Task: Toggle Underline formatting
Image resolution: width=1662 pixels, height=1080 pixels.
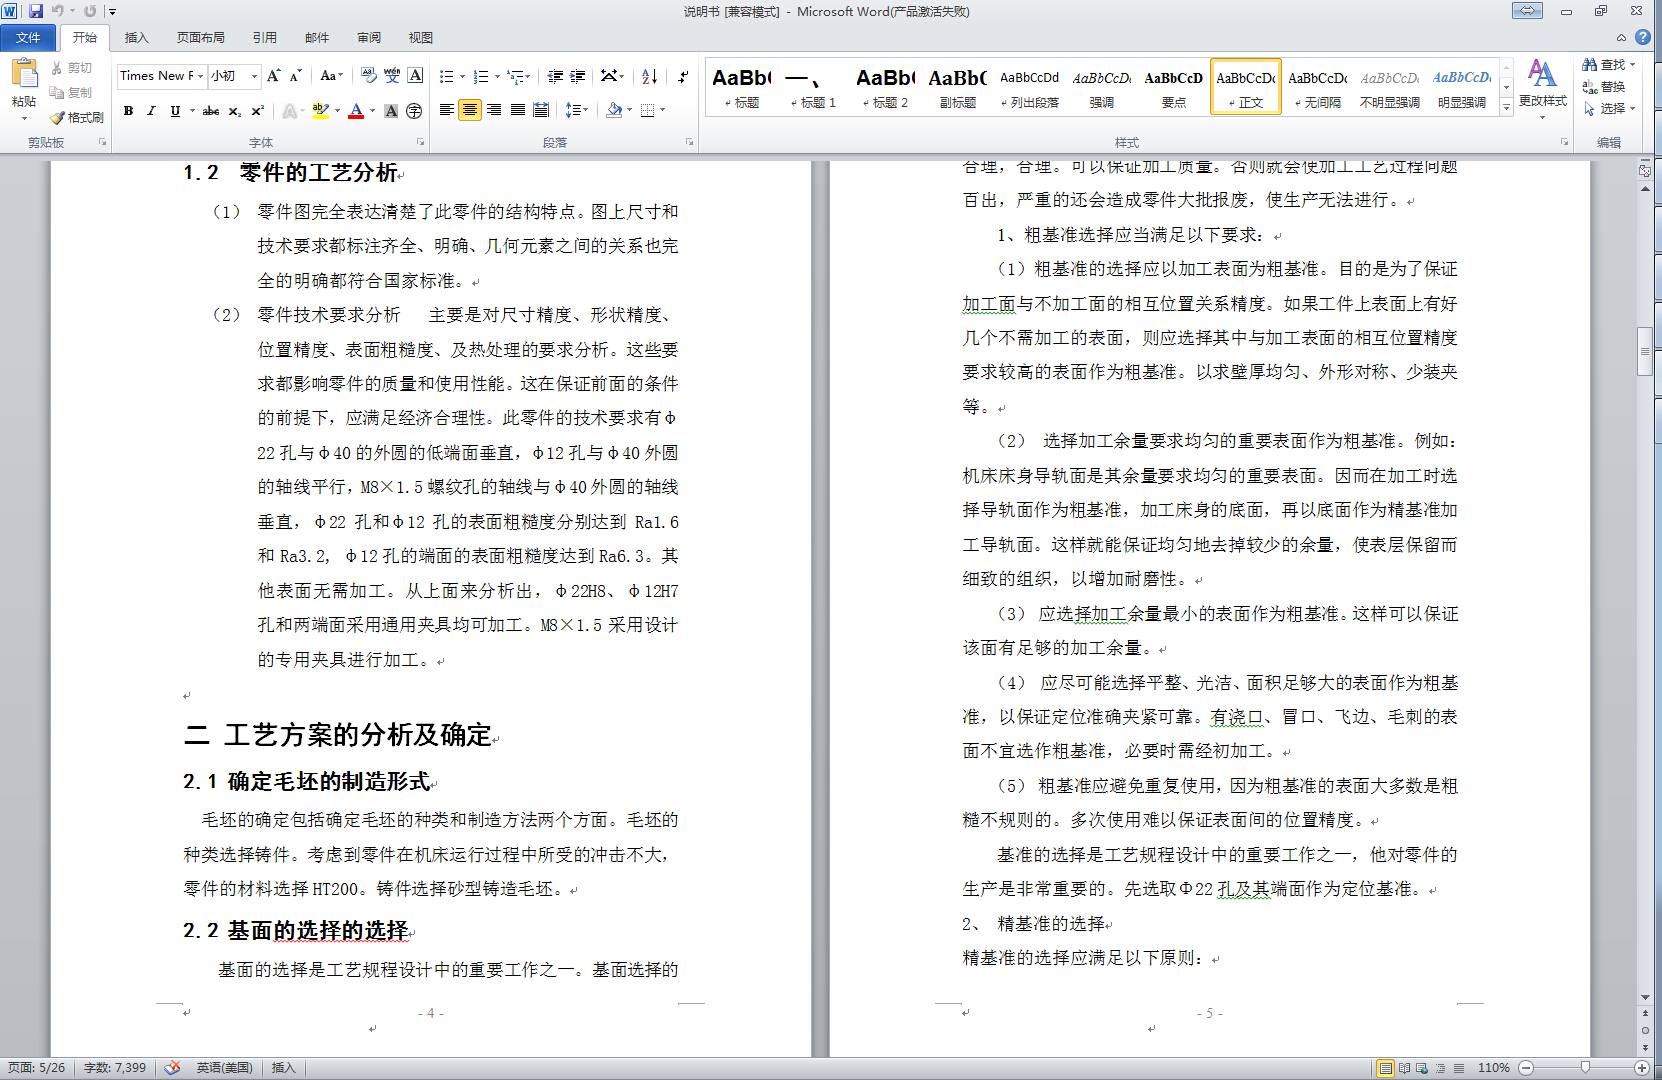Action: point(175,111)
